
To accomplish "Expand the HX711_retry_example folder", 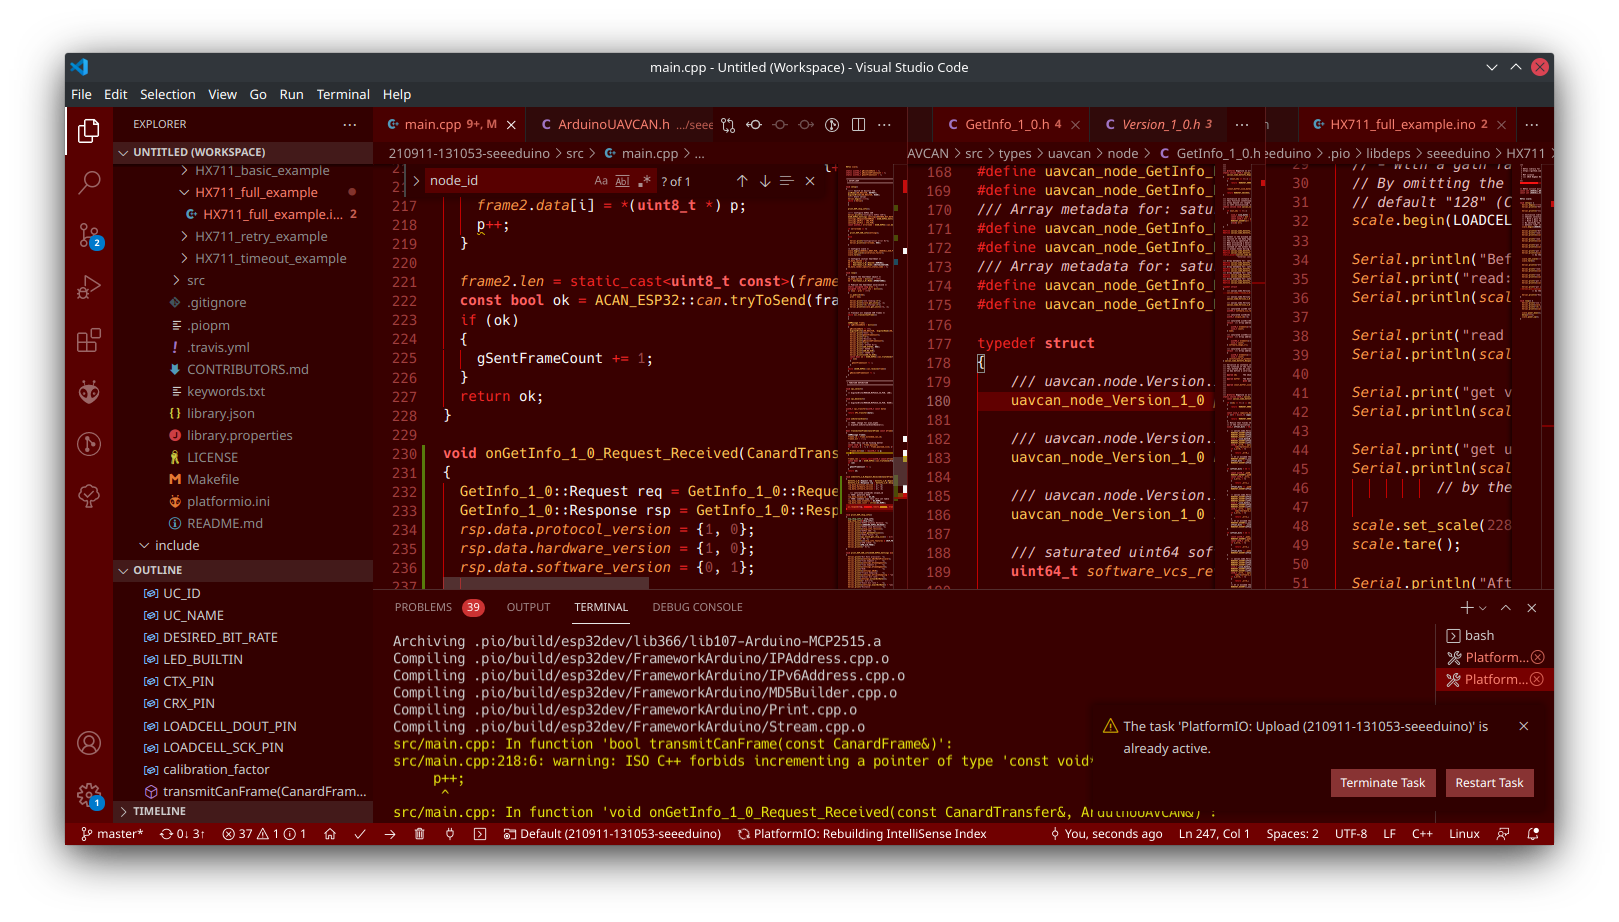I will [260, 237].
